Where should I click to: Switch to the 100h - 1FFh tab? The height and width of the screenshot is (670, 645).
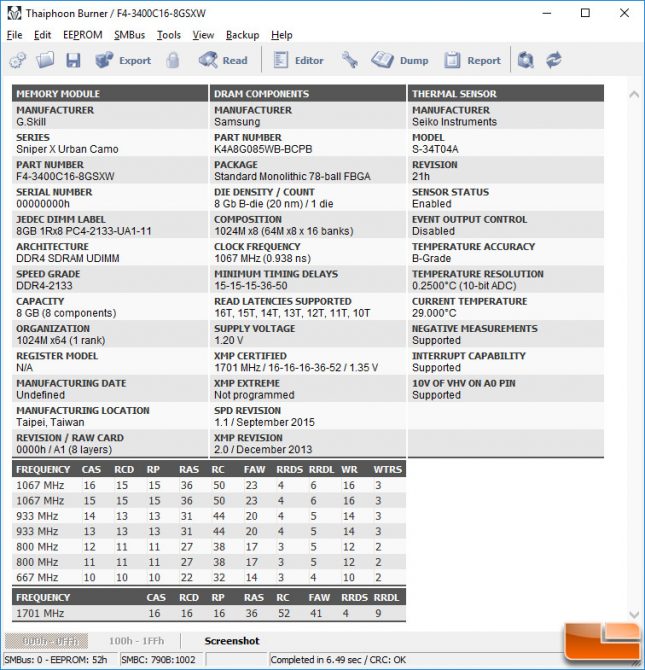tap(136, 641)
